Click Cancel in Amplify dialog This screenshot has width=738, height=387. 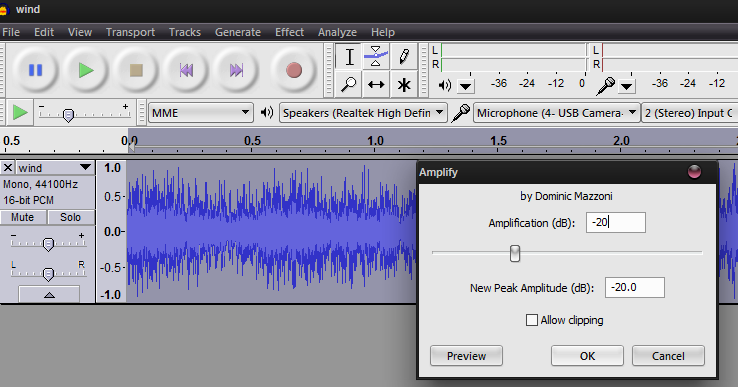(668, 356)
